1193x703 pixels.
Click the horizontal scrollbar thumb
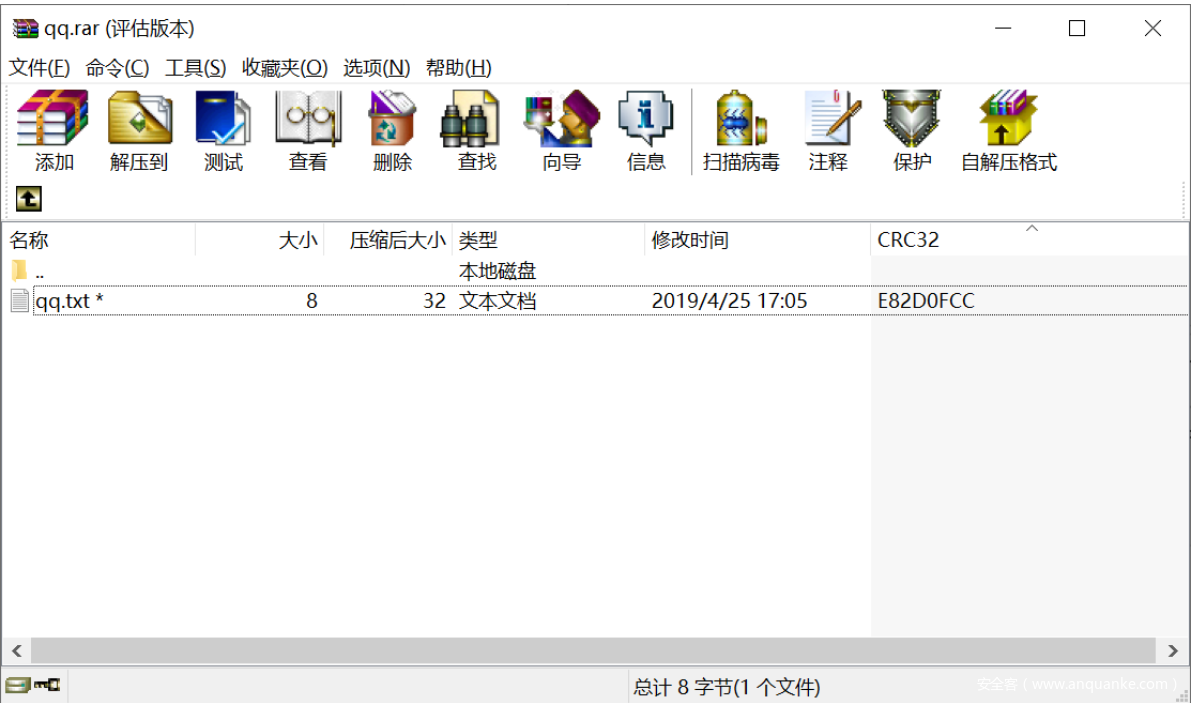(x=593, y=651)
